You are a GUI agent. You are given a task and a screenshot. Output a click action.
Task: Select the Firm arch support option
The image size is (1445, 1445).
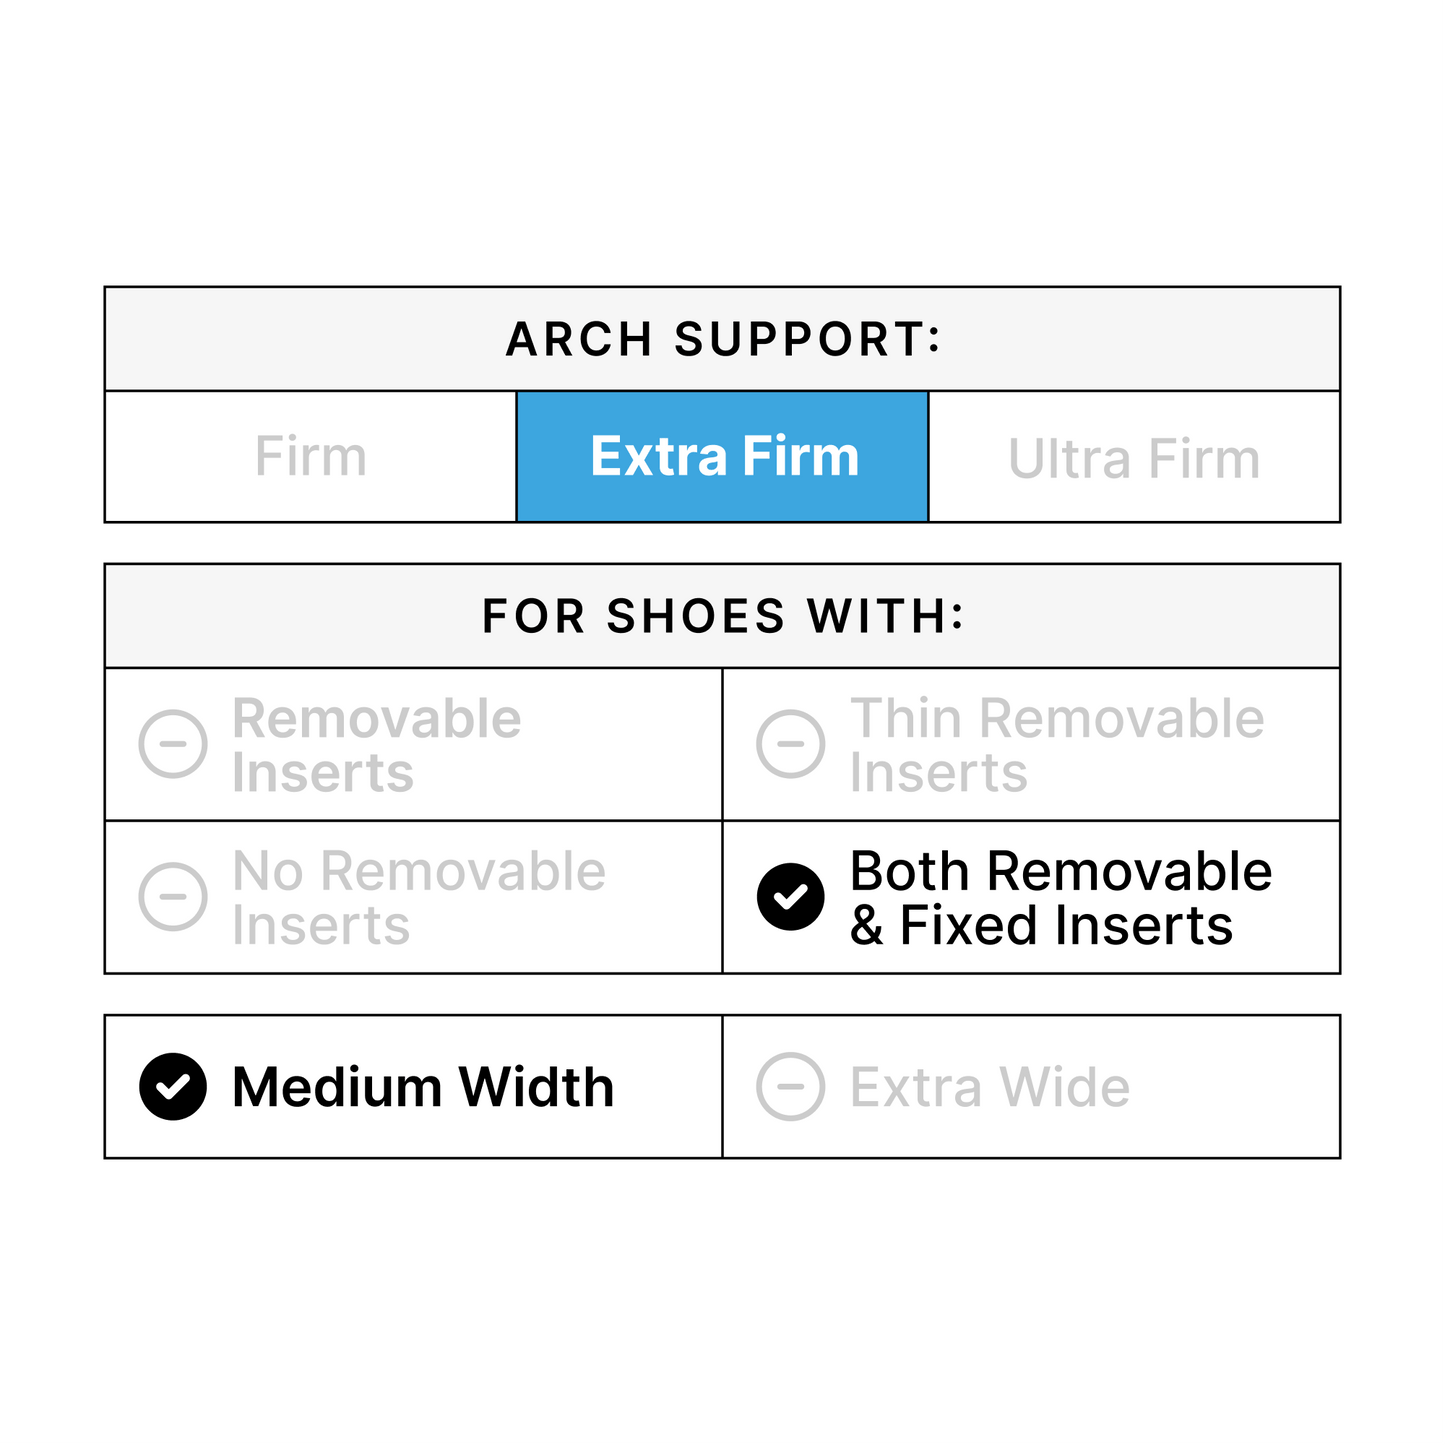310,457
